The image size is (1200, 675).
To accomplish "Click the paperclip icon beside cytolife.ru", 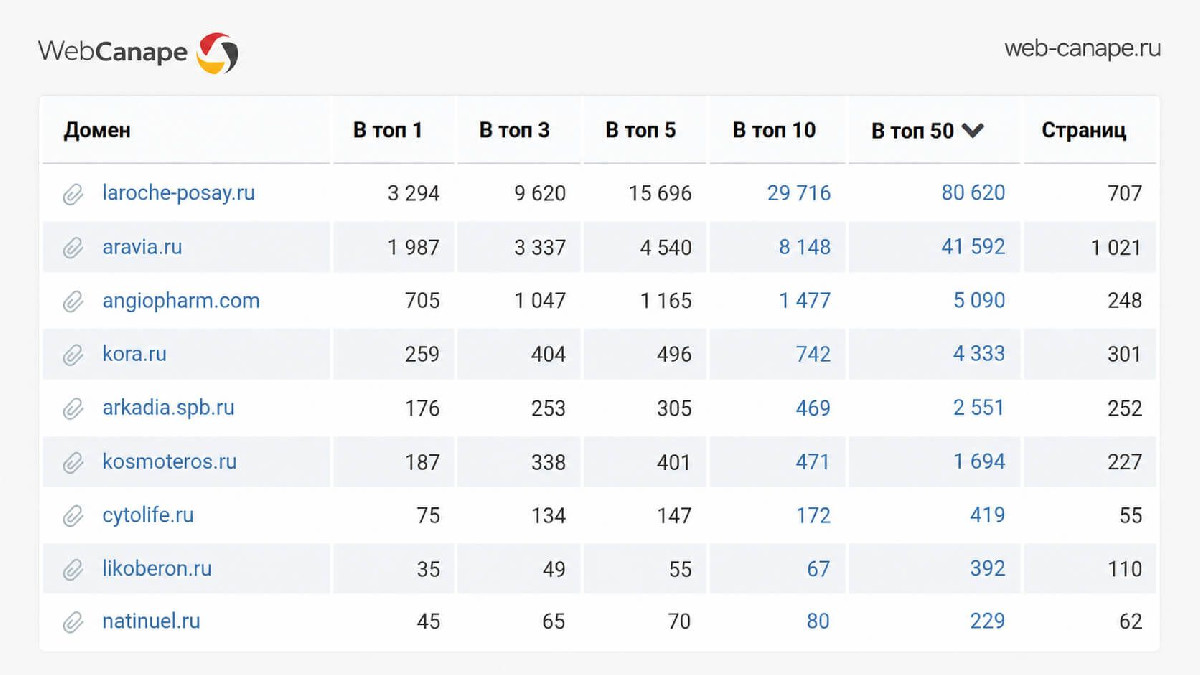I will [x=73, y=516].
